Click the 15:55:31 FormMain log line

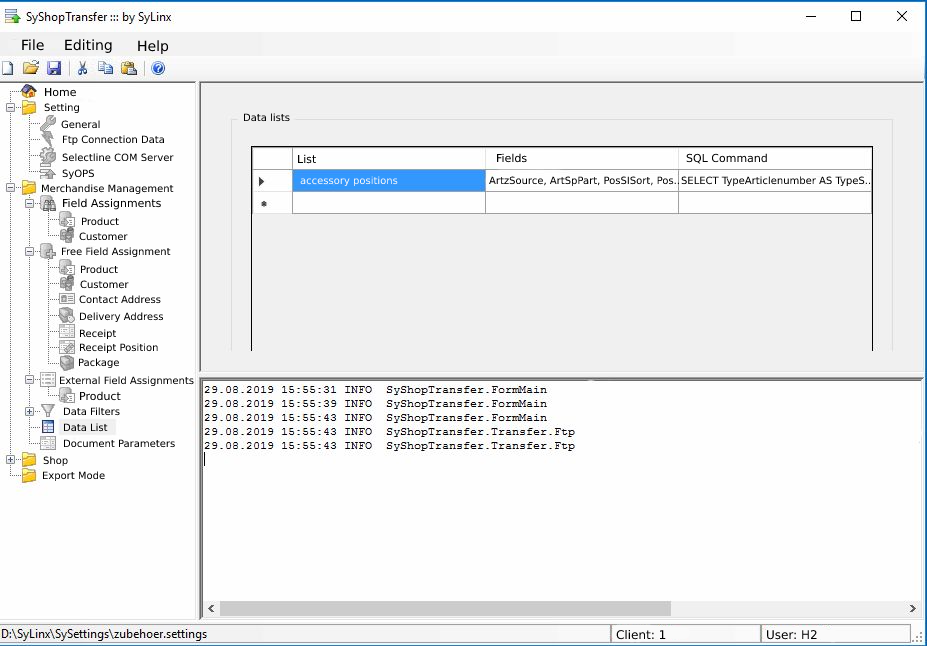pyautogui.click(x=376, y=390)
